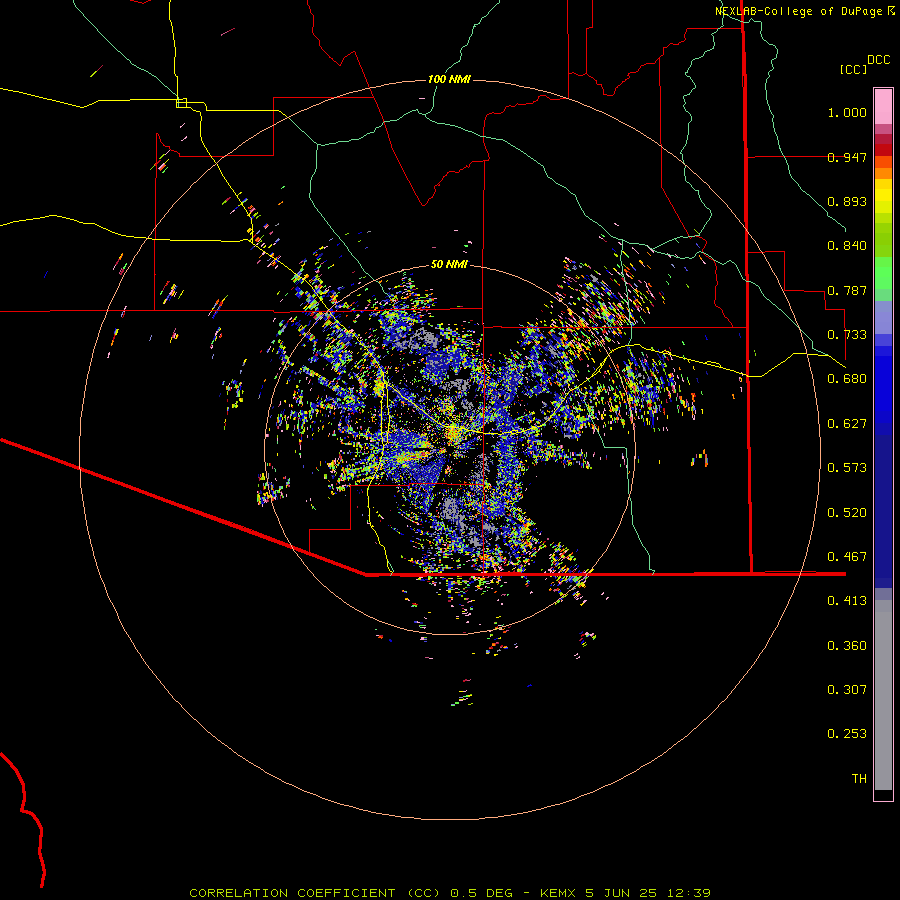Click the 0.947 color scale value
This screenshot has width=900, height=900.
click(x=847, y=157)
